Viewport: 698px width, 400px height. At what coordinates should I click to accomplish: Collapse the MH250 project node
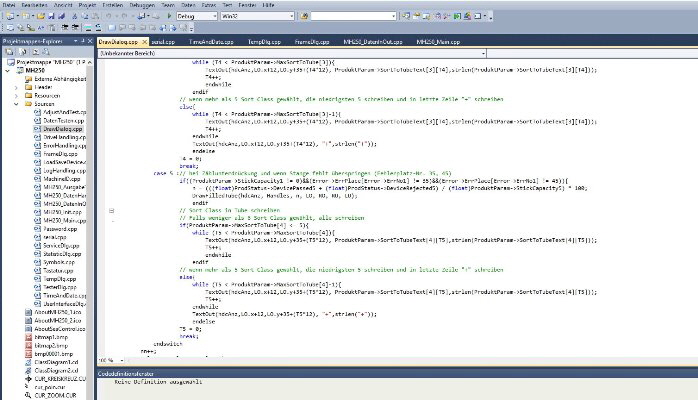[x=8, y=70]
